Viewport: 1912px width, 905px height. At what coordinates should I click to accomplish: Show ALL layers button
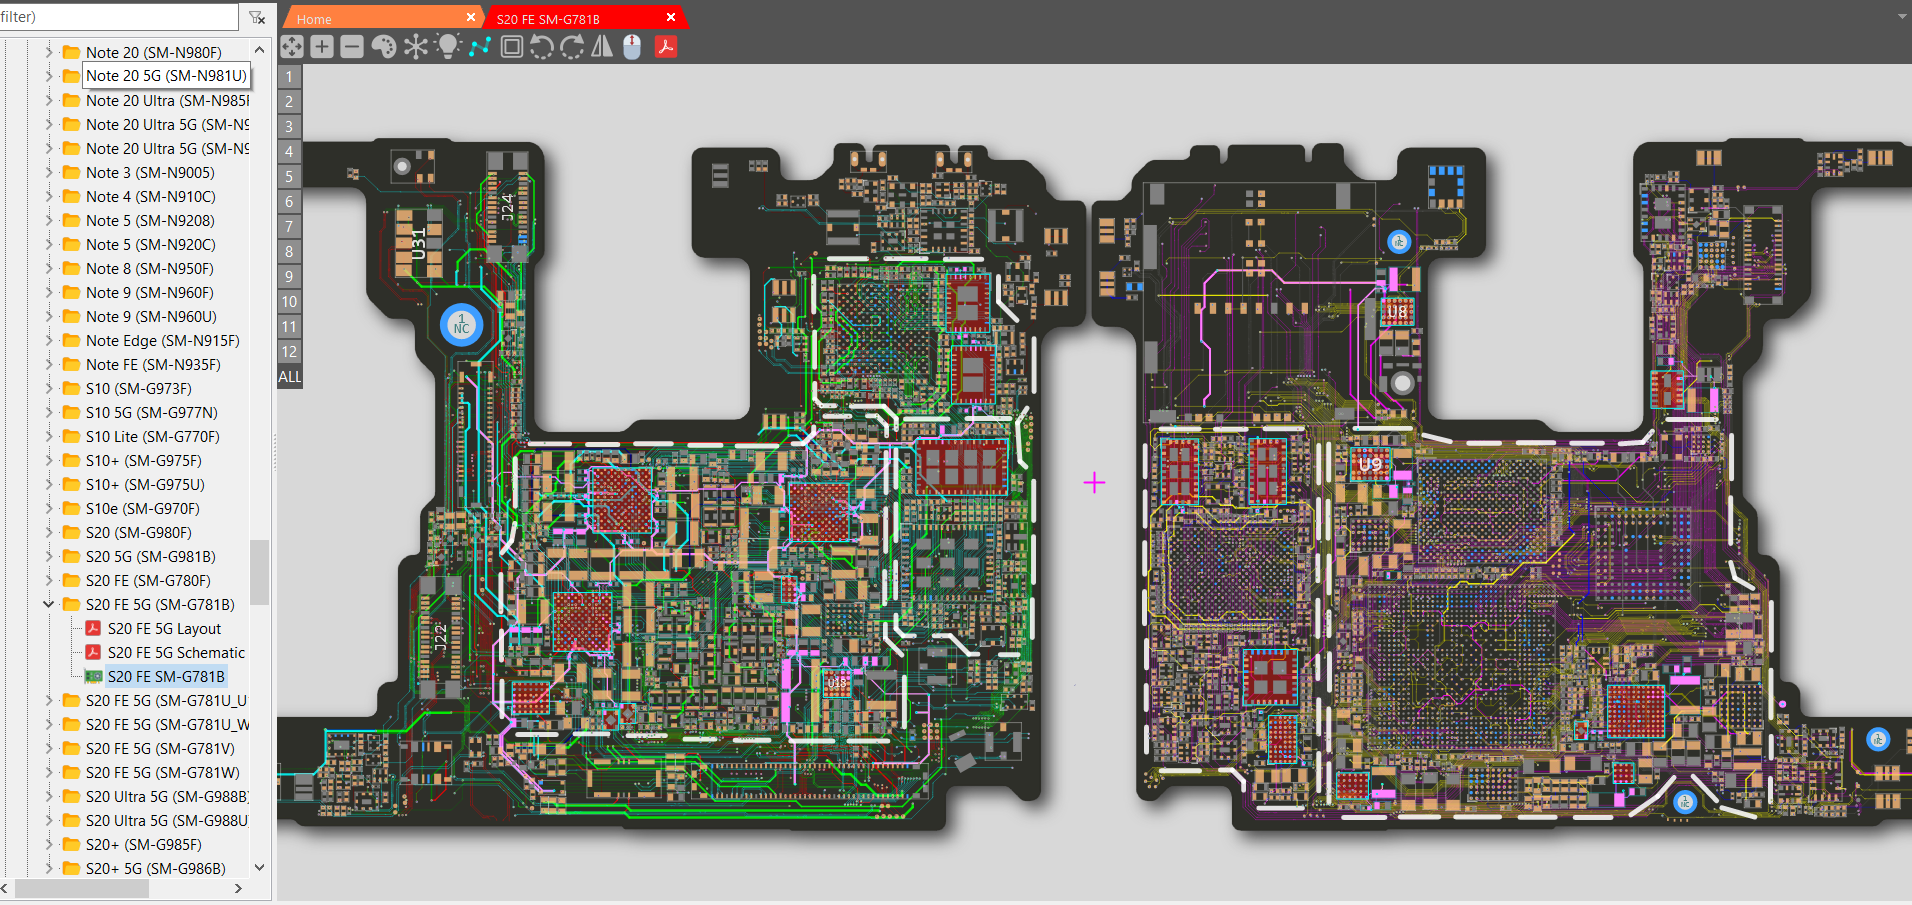point(290,377)
